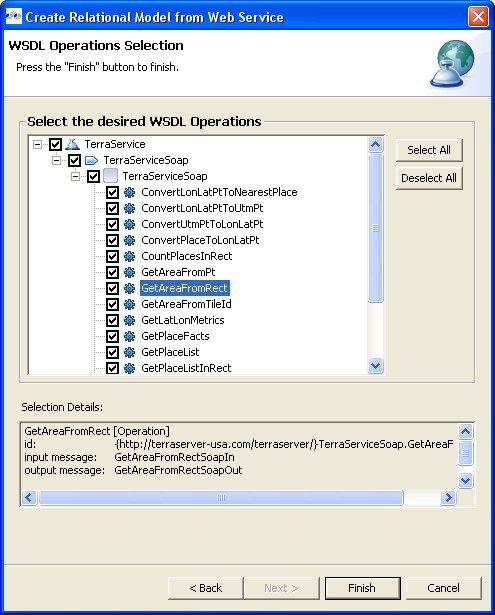Image resolution: width=495 pixels, height=615 pixels.
Task: Click up arrow of Selection Details scrollbar
Action: pos(465,431)
